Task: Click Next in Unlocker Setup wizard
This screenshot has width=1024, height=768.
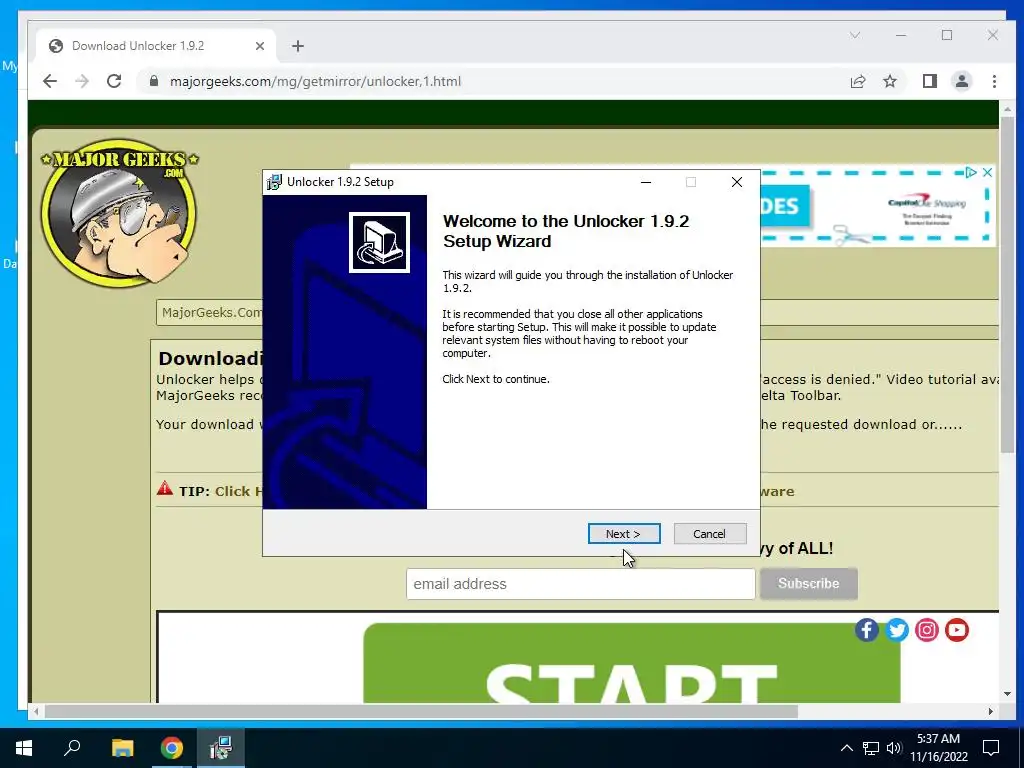Action: point(624,534)
